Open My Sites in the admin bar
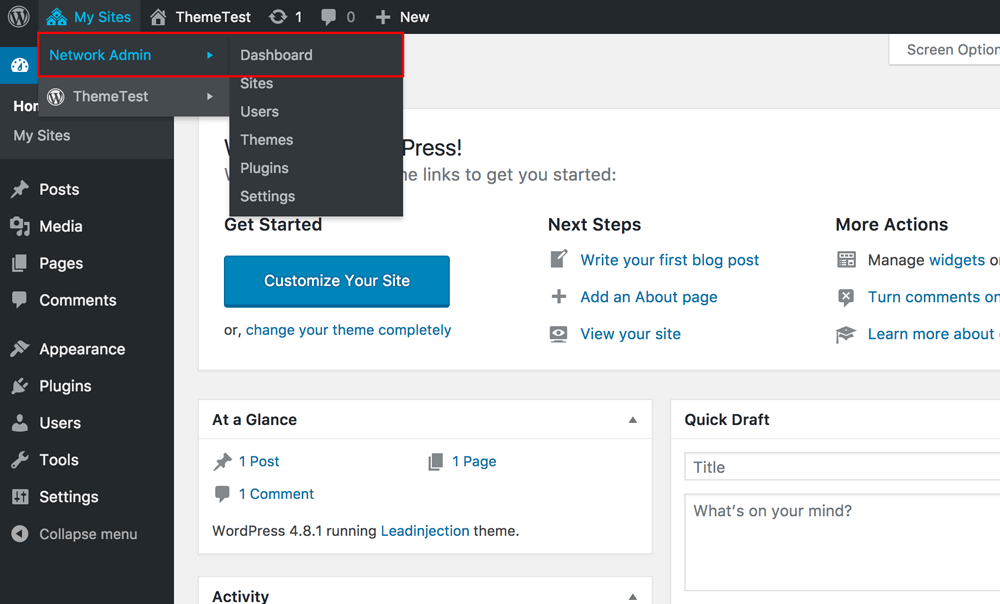1000x604 pixels. pyautogui.click(x=103, y=17)
